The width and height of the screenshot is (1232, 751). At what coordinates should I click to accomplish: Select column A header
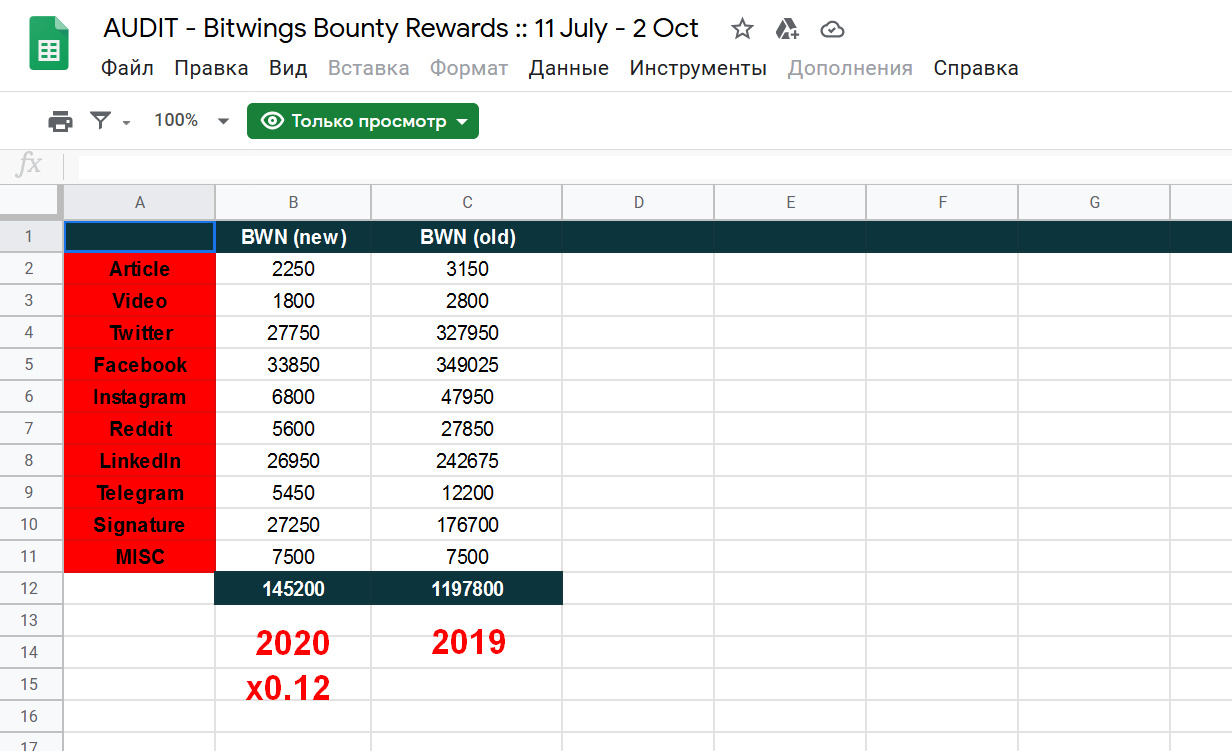(x=140, y=202)
